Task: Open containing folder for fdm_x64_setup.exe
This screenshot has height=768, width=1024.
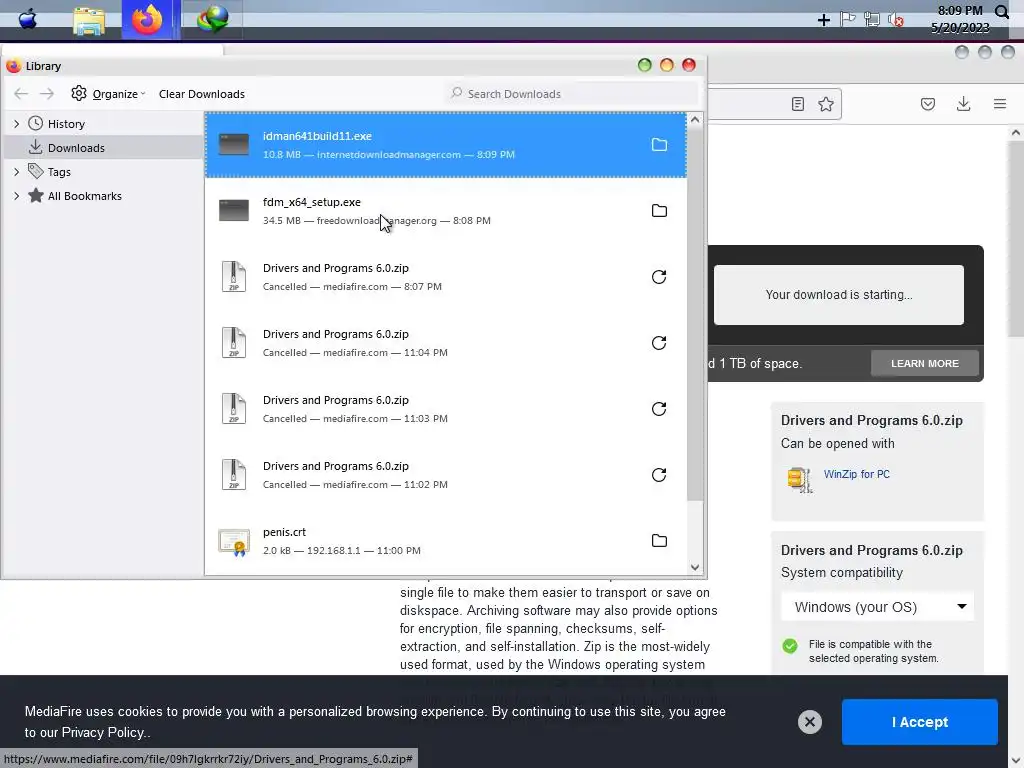Action: [x=659, y=211]
